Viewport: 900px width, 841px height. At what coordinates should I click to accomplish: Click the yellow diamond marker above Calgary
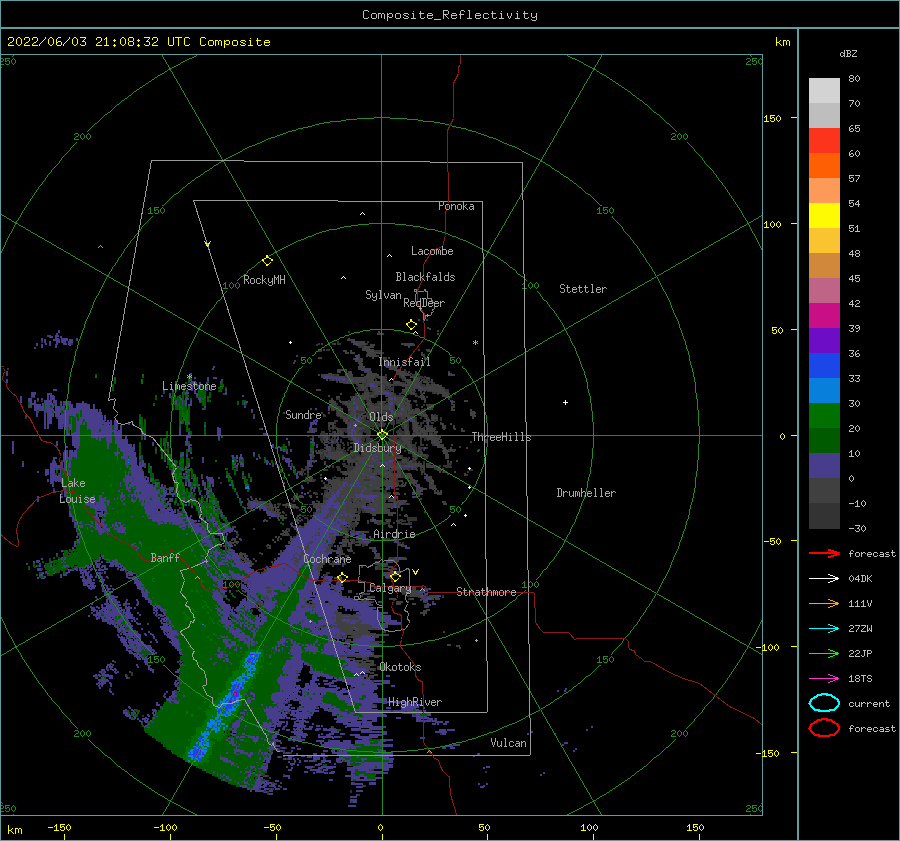395,576
